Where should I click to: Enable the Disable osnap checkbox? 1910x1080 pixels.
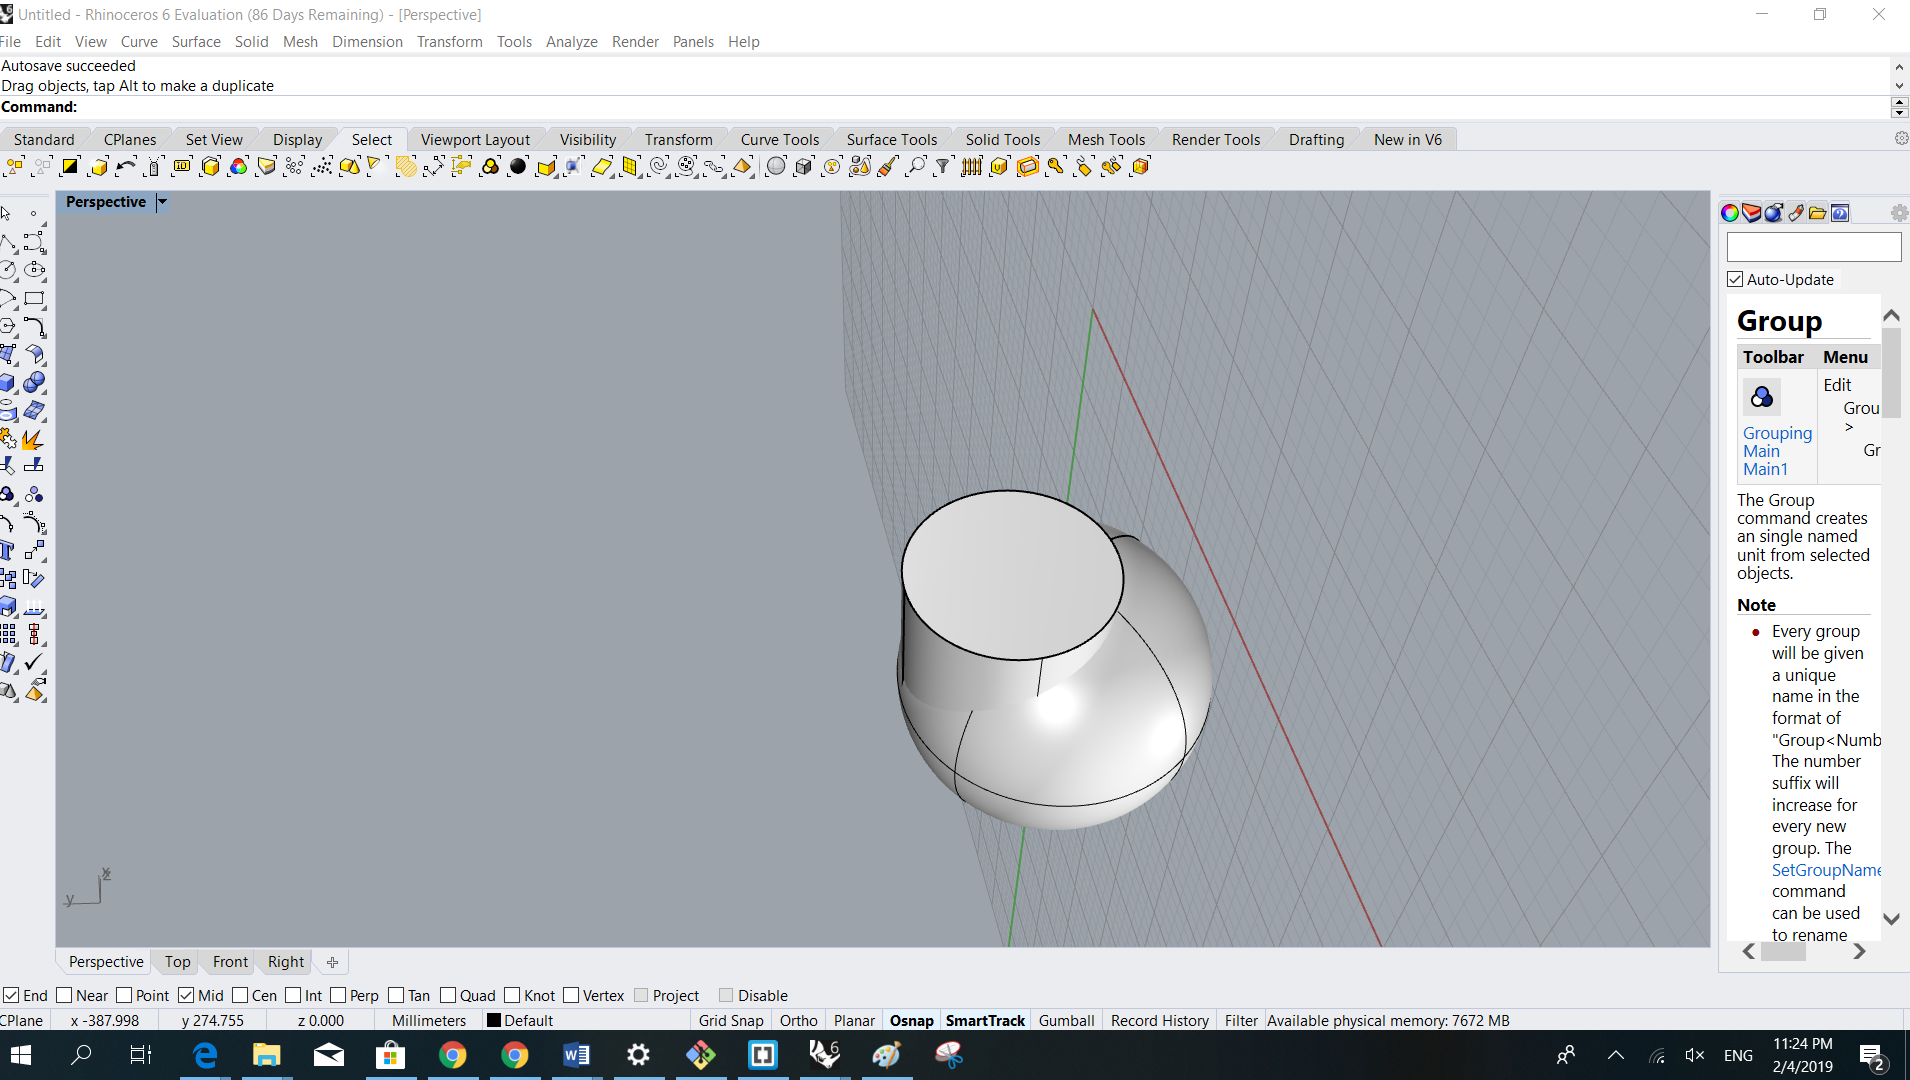pos(726,996)
